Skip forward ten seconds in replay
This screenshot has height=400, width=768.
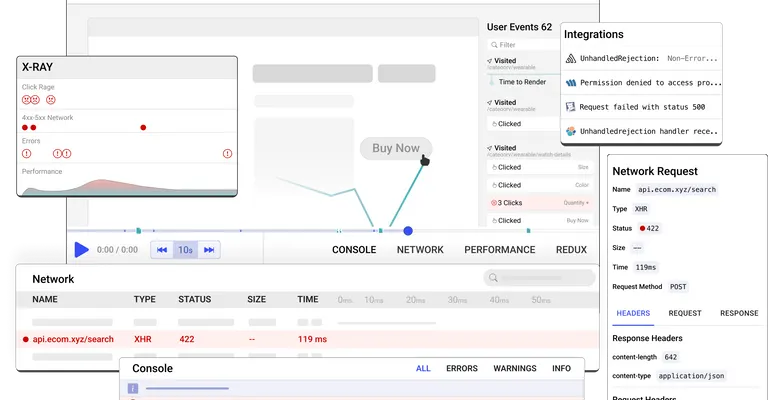209,250
